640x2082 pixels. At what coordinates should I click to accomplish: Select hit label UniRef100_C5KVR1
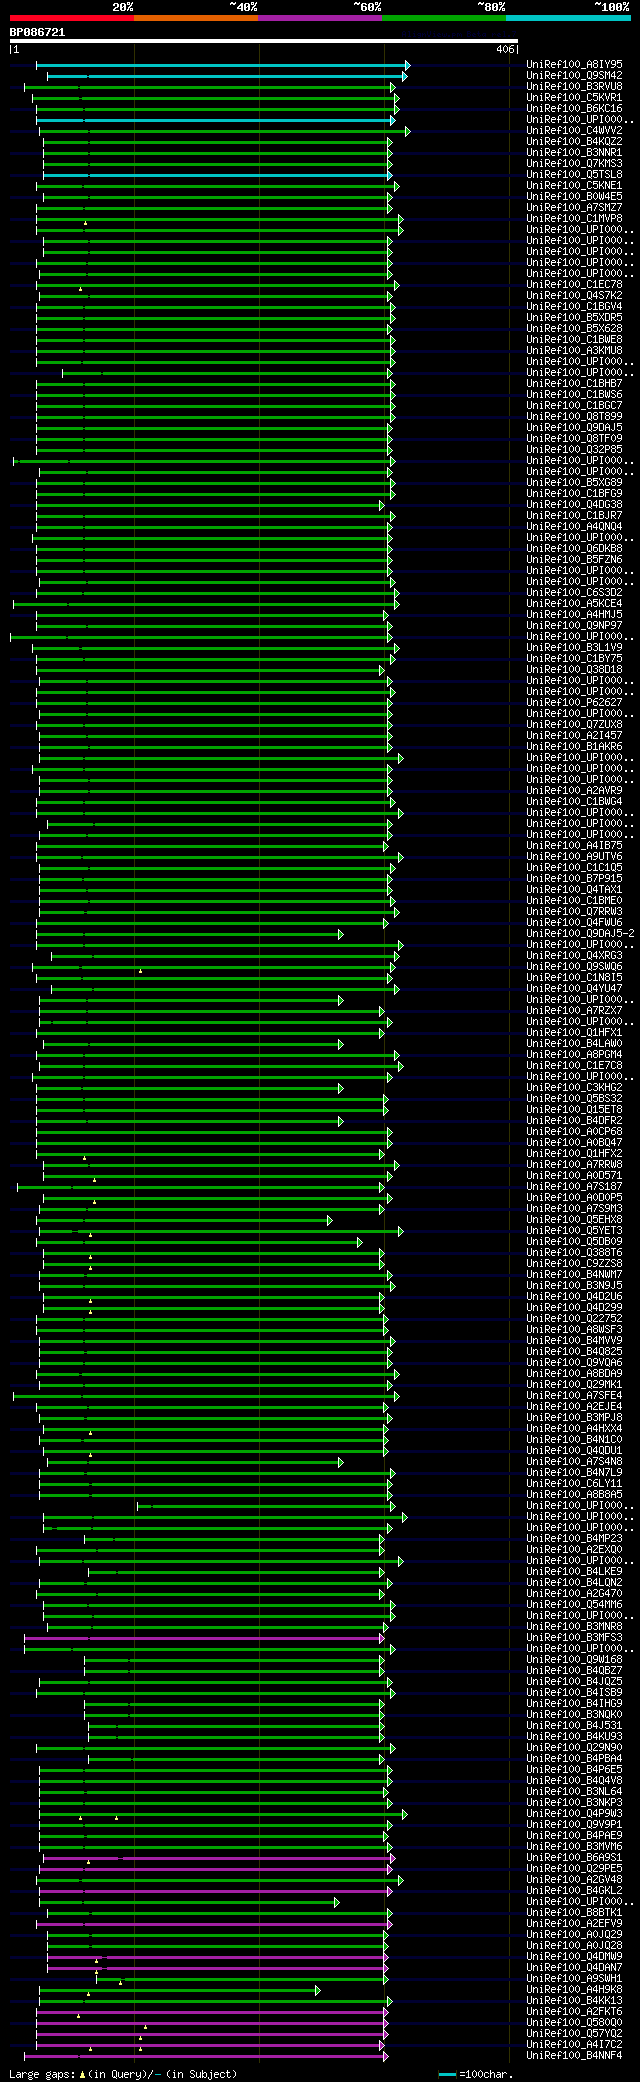(x=574, y=97)
